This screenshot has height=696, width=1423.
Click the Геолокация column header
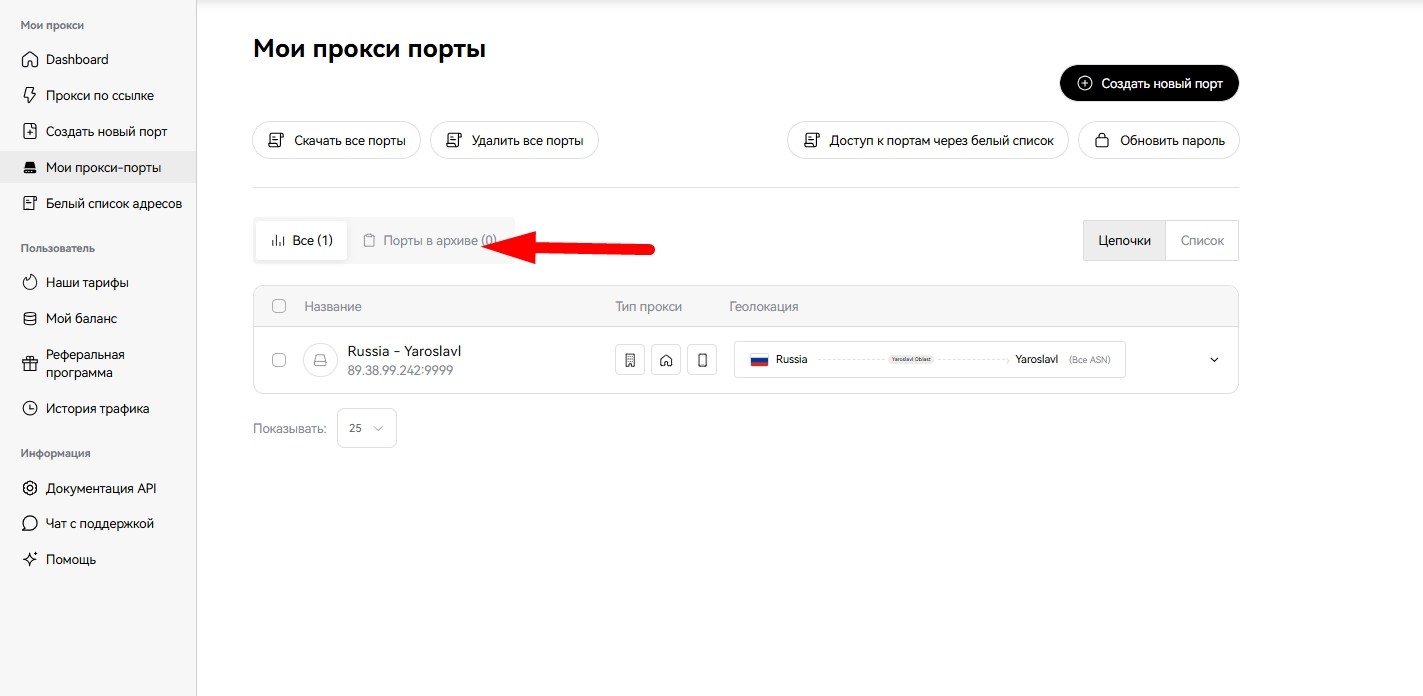click(x=764, y=306)
